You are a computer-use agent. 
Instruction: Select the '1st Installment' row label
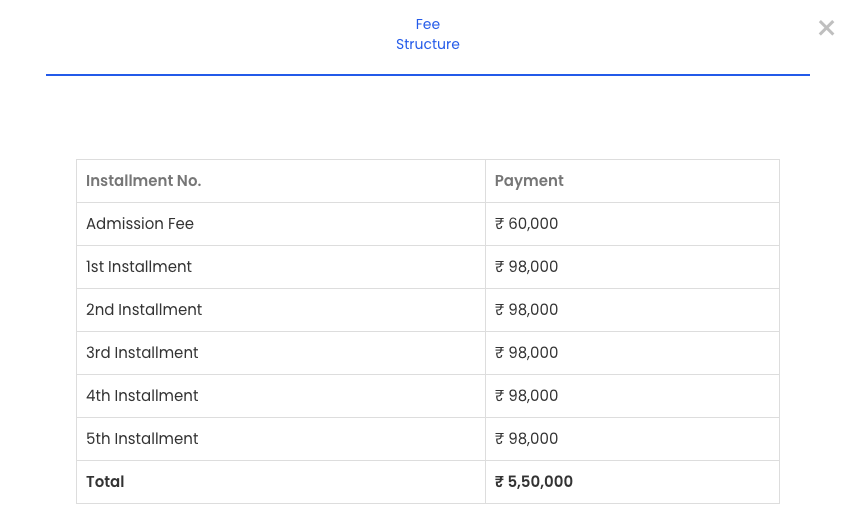(x=139, y=267)
